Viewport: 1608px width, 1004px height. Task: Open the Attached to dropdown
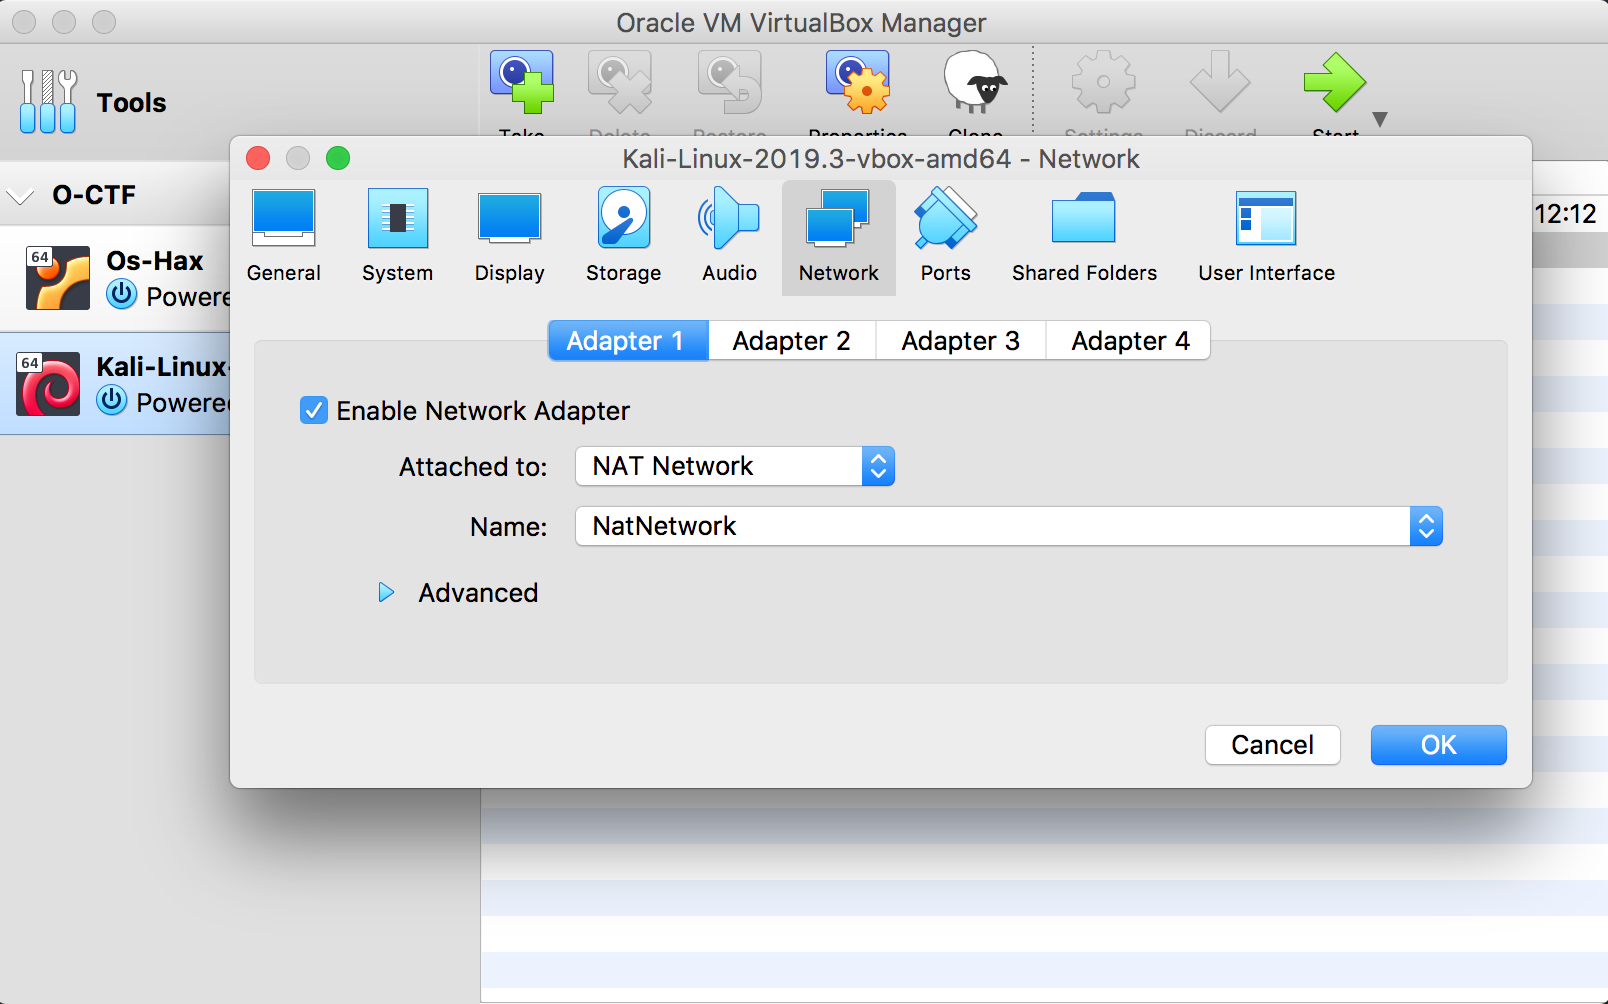pyautogui.click(x=735, y=466)
